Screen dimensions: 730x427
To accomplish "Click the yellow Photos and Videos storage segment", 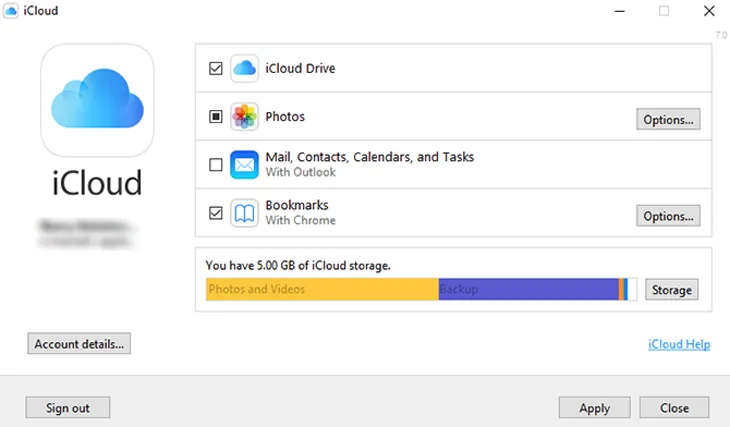I will coord(322,290).
